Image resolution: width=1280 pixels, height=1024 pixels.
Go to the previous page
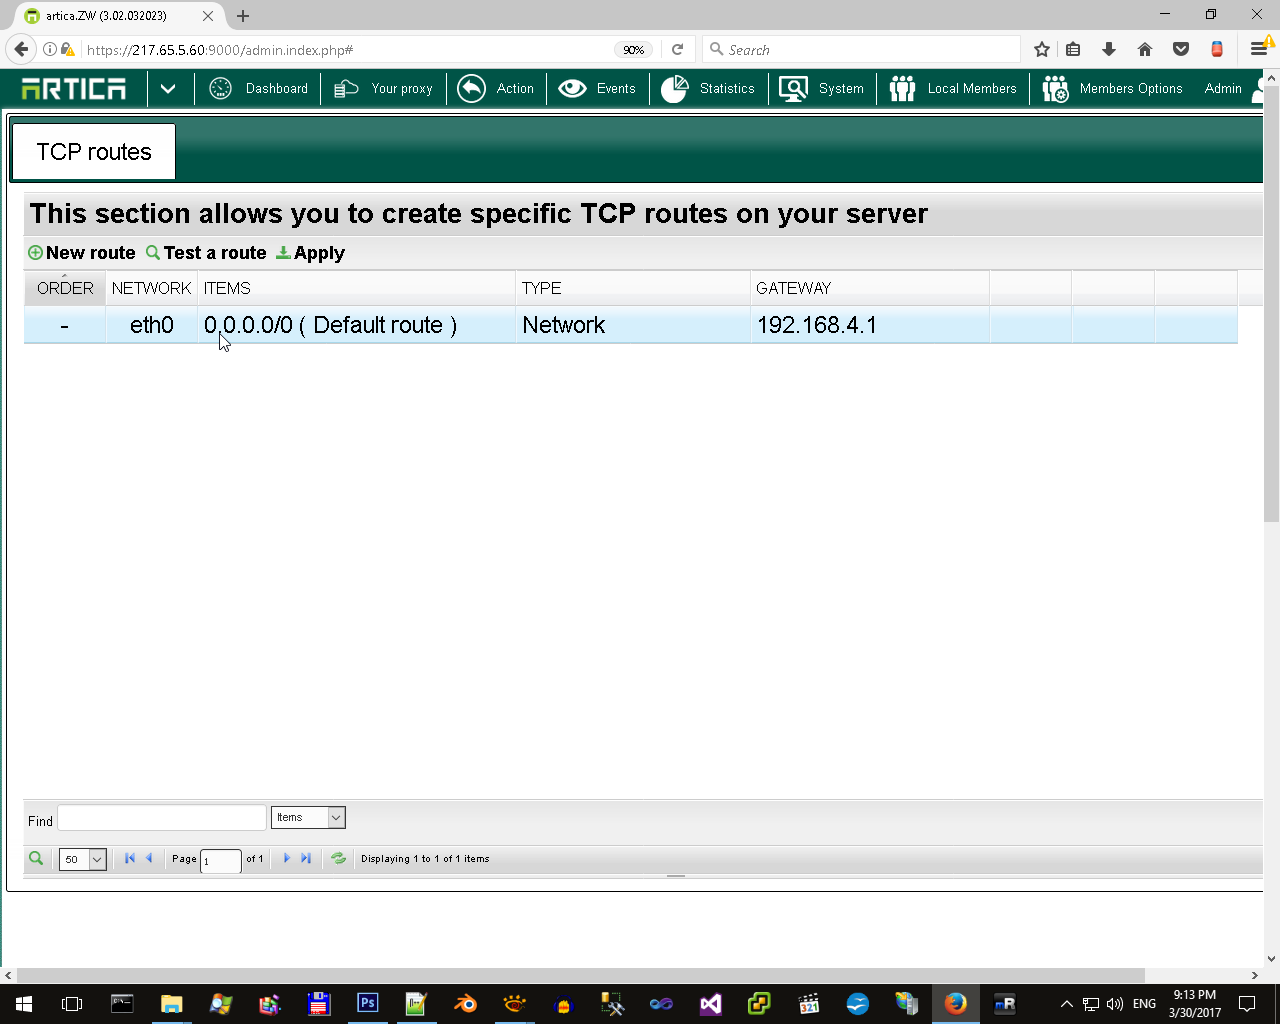coord(150,858)
